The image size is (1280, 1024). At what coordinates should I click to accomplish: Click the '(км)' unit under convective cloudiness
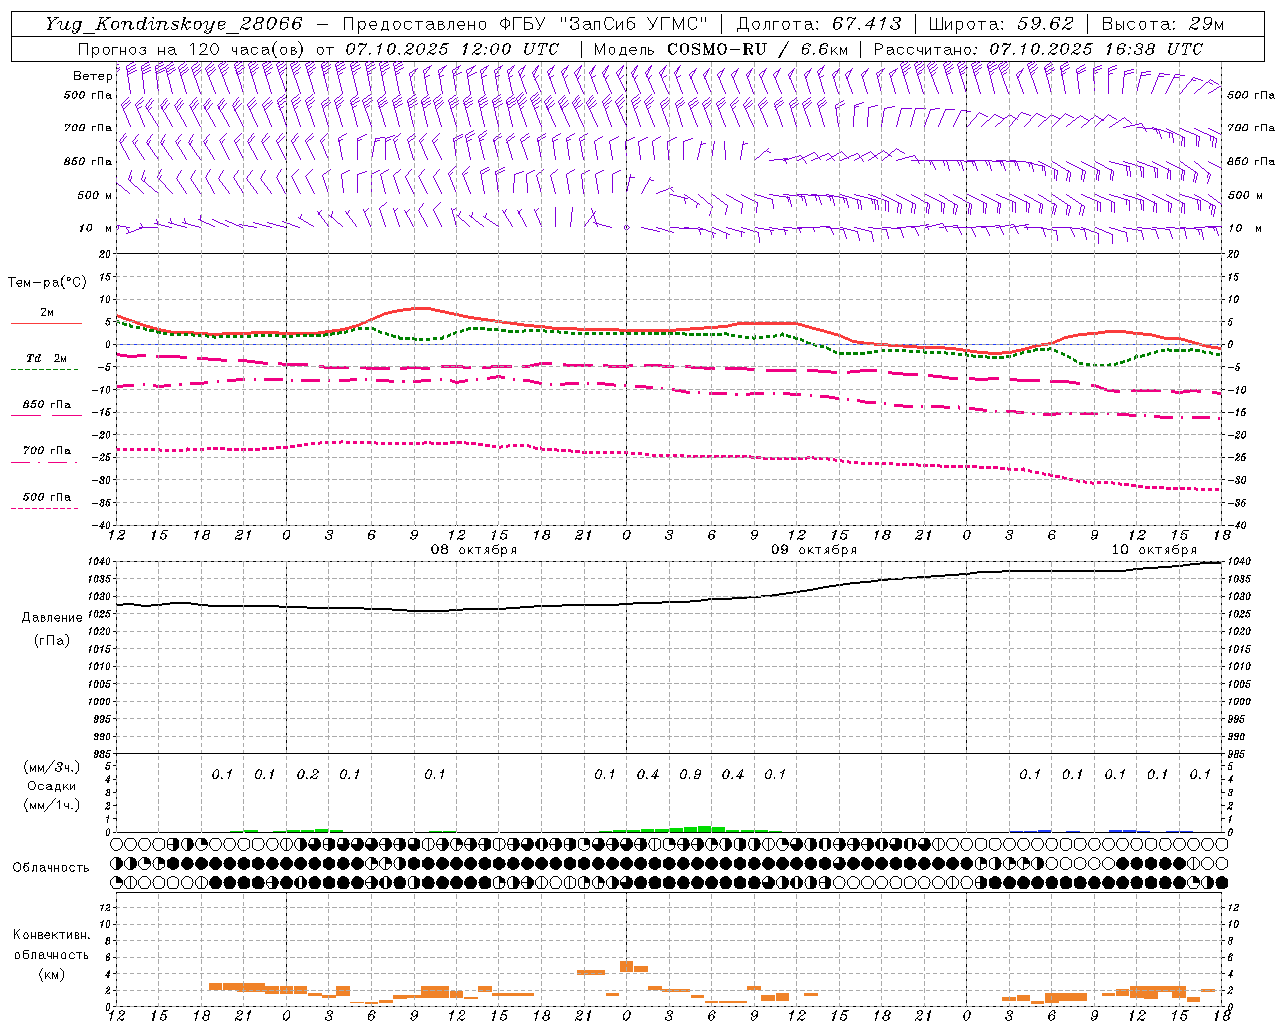(51, 974)
